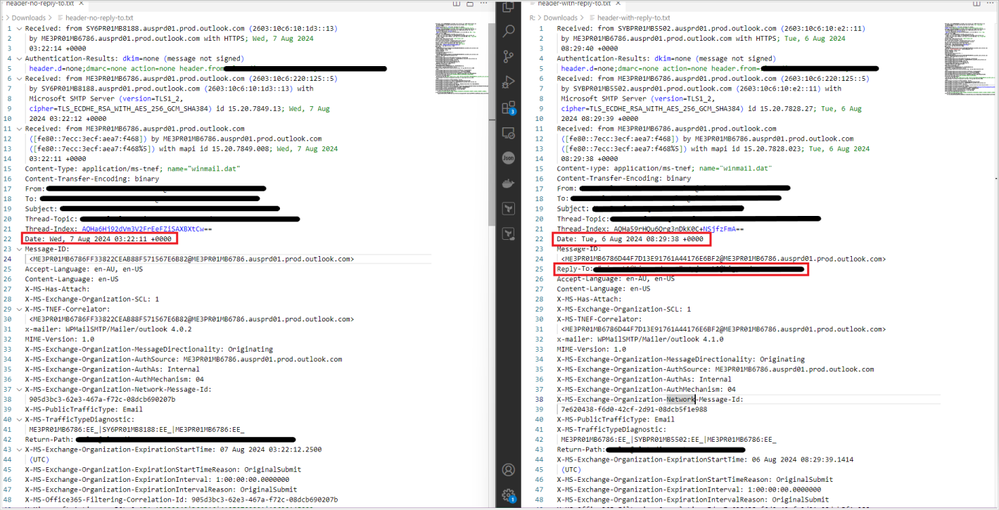Click AuthMechanism: 04 line in right editor
Screen dimensions: 999x510
coord(646,389)
